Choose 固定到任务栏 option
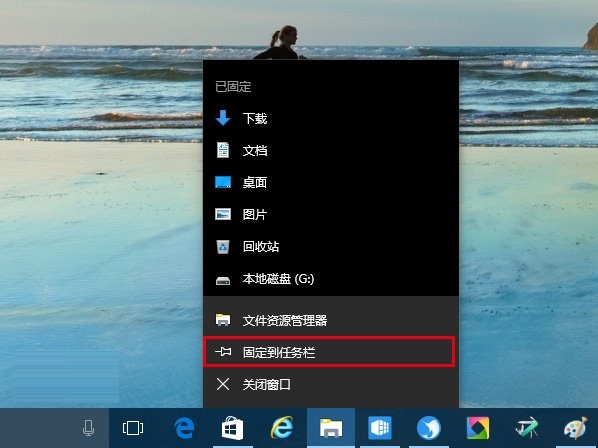Image resolution: width=598 pixels, height=448 pixels. [x=331, y=352]
